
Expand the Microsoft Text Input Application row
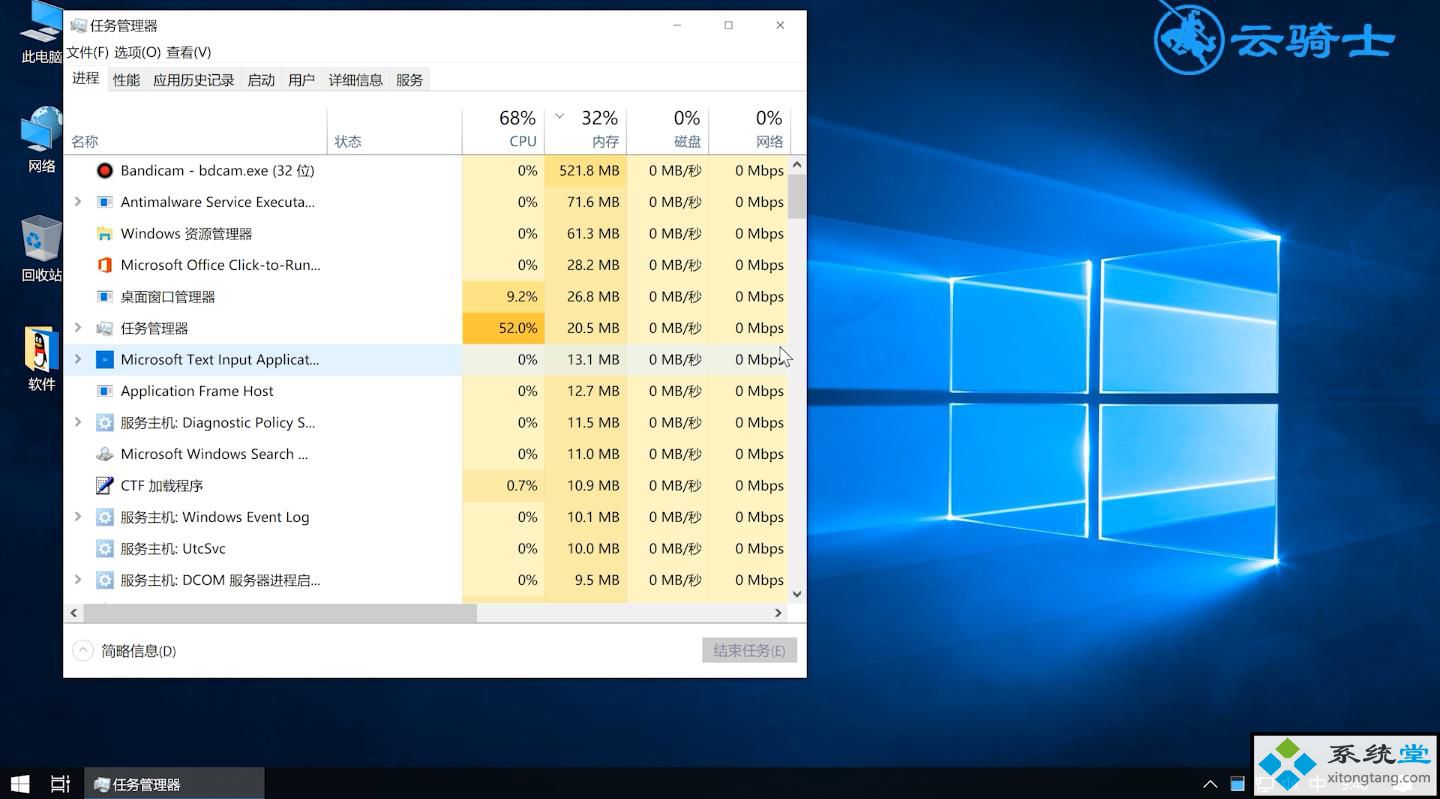point(78,360)
